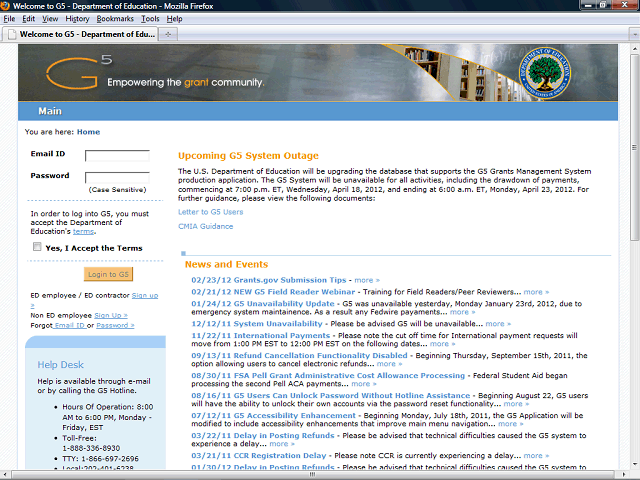Open CCR Registration Delay news item
The height and width of the screenshot is (480, 640).
[x=259, y=456]
